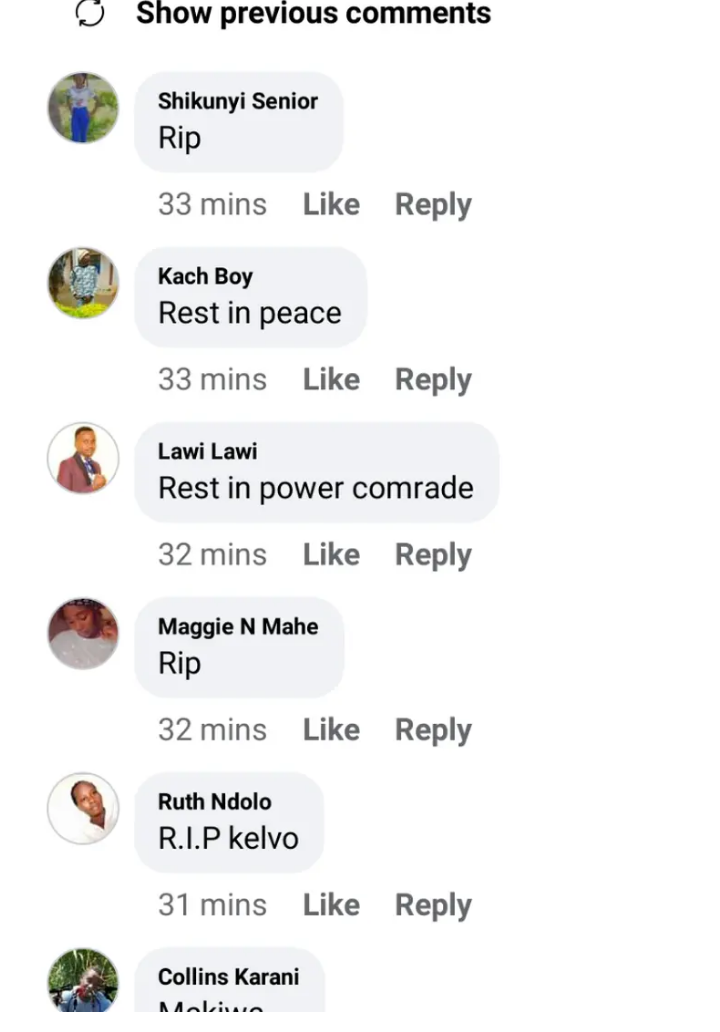
Task: Like Lawi Lawi's comrade comment
Action: click(x=331, y=554)
